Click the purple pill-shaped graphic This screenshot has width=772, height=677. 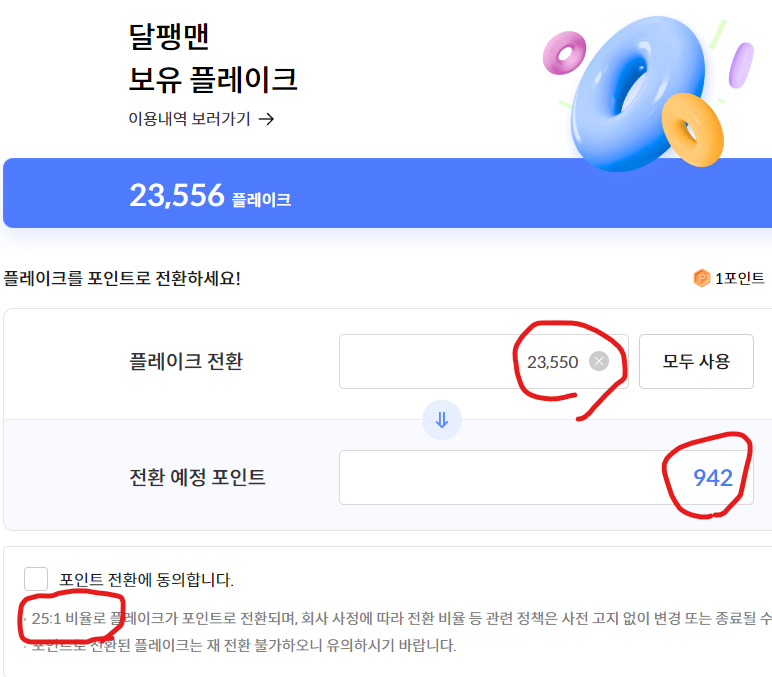(x=741, y=64)
